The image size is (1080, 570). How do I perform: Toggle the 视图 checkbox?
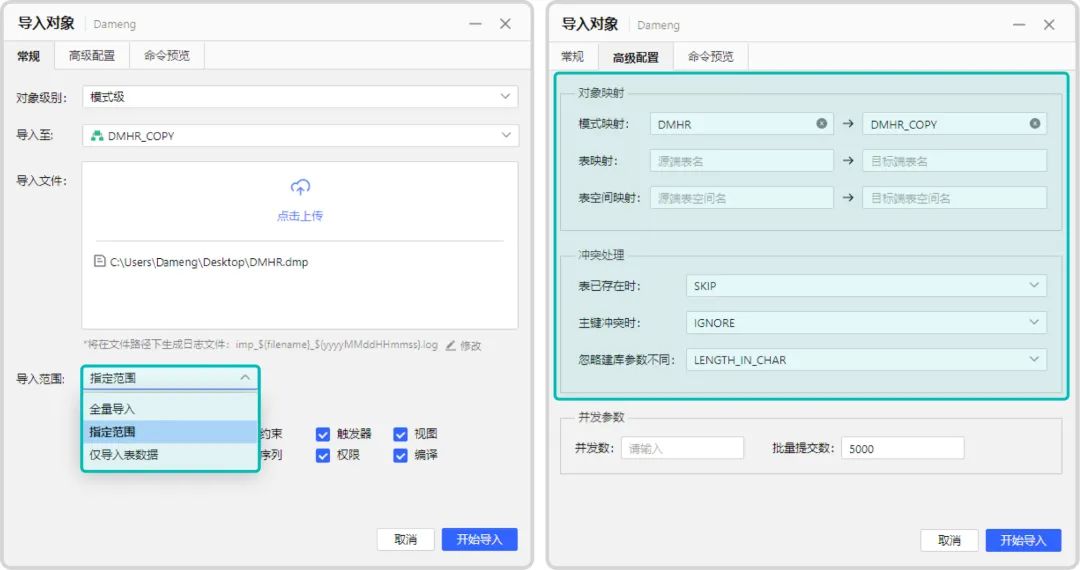(x=400, y=434)
